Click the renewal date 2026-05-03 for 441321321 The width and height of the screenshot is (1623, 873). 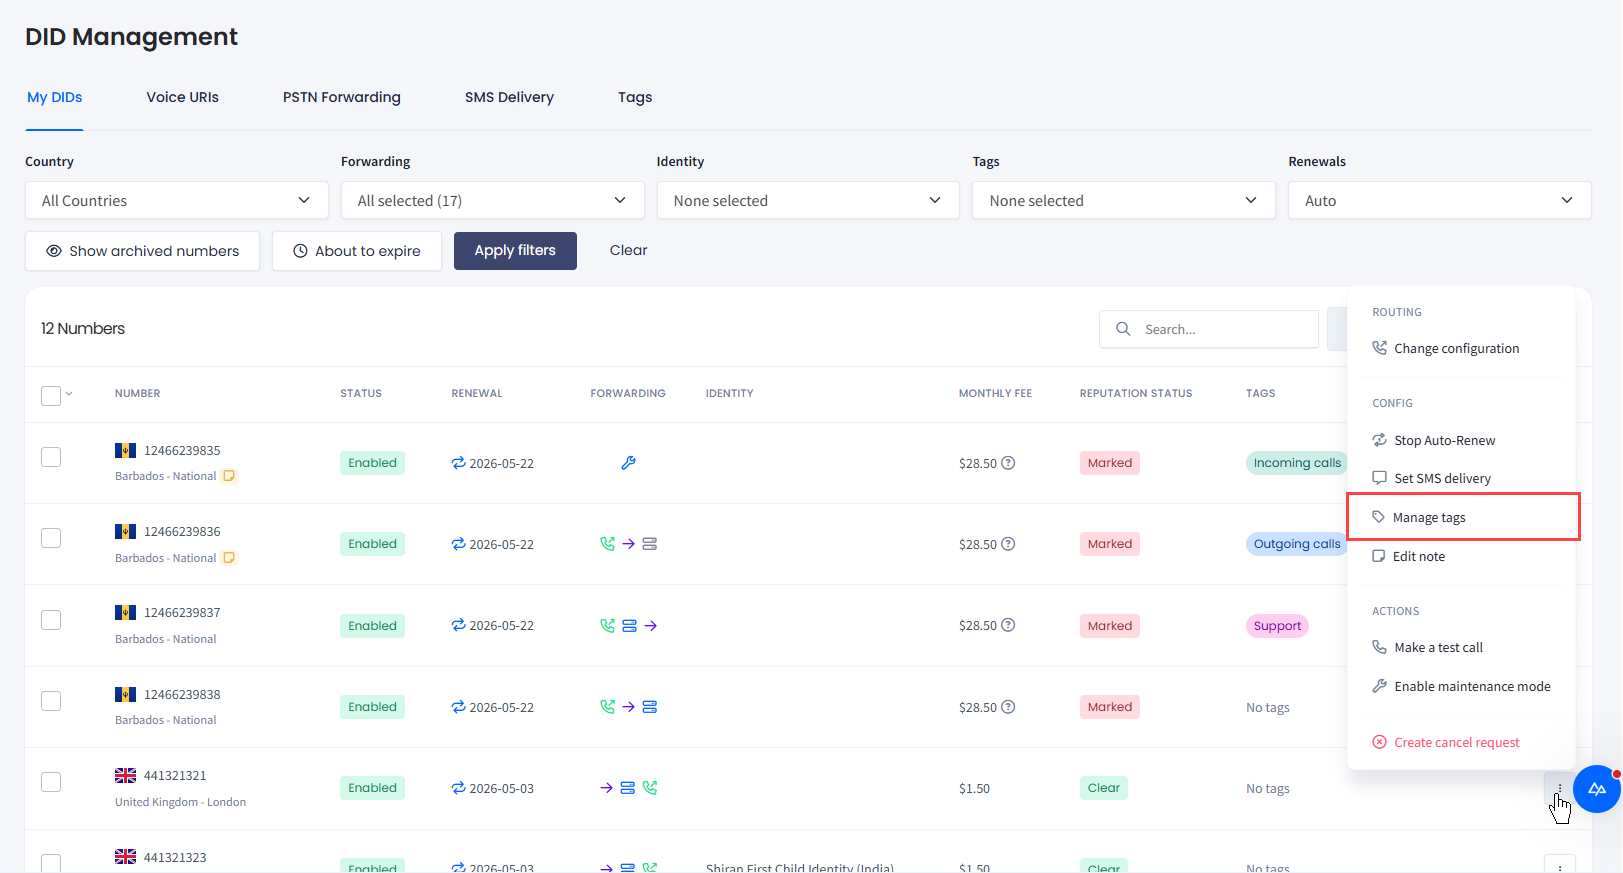(x=501, y=789)
